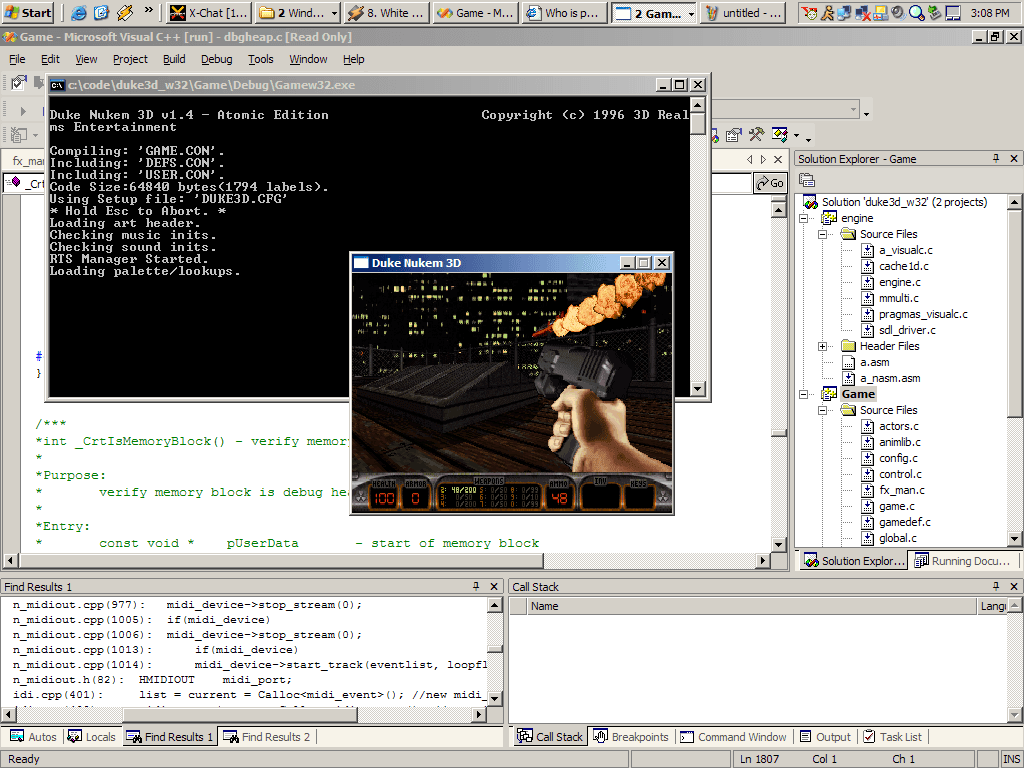Viewport: 1024px width, 768px height.
Task: Select mmulti.c in Solution Explorer
Action: point(899,298)
